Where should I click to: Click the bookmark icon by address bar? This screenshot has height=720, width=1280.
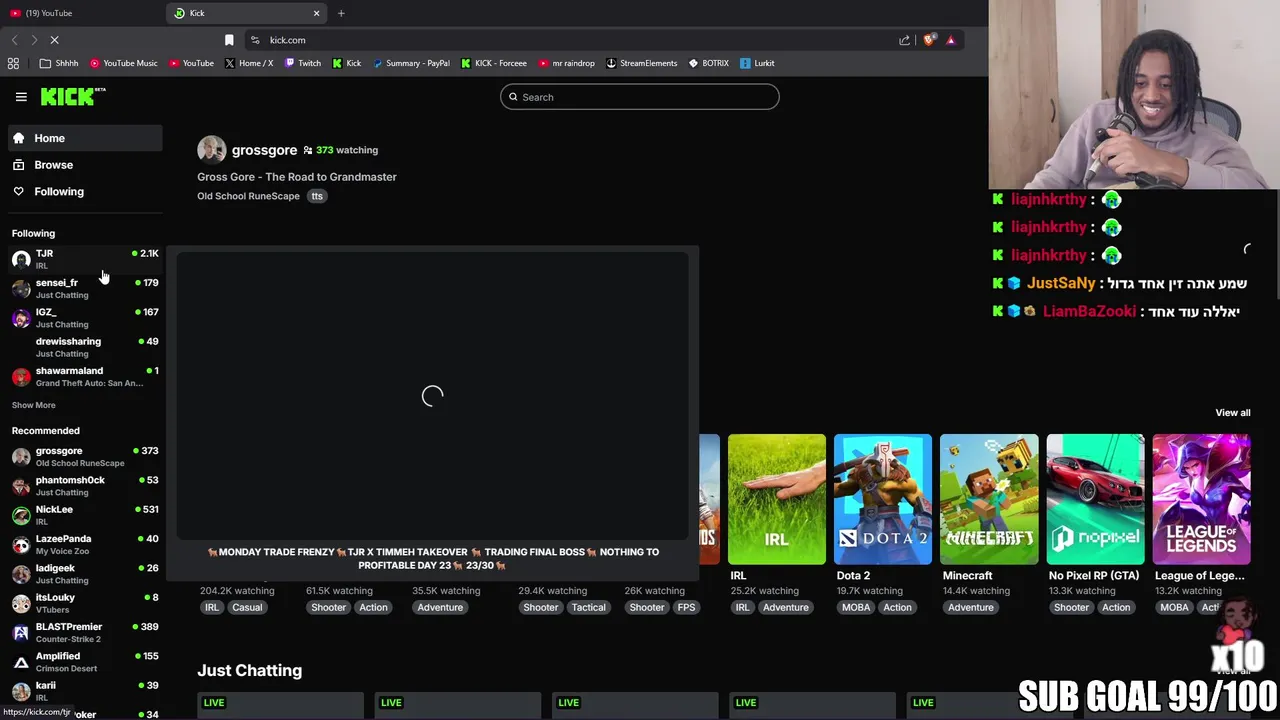229,40
